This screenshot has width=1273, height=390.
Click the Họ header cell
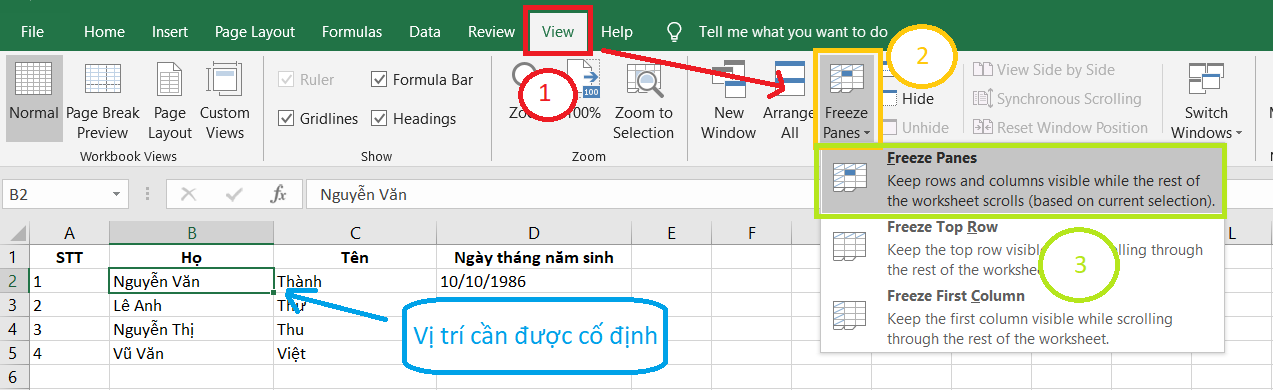point(191,258)
